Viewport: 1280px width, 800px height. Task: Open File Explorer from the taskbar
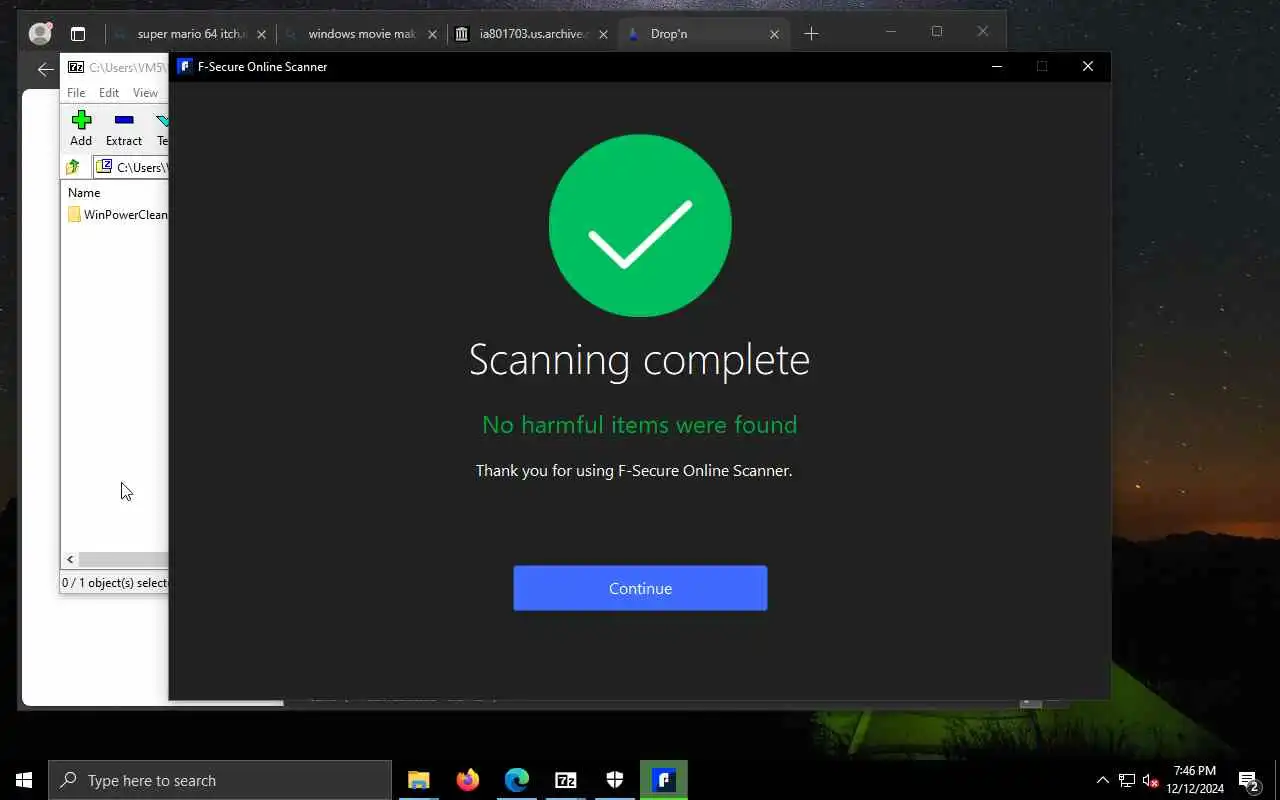pos(418,780)
